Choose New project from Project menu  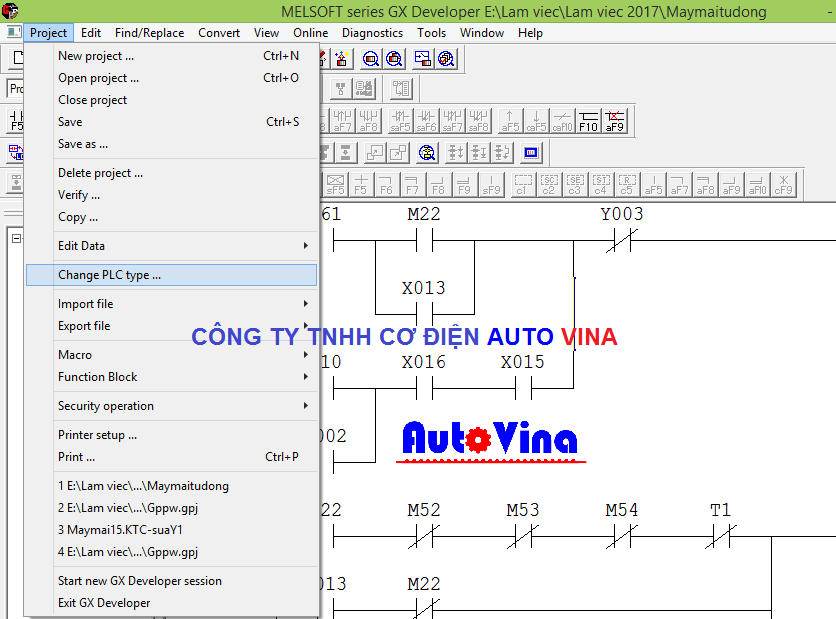click(x=171, y=56)
